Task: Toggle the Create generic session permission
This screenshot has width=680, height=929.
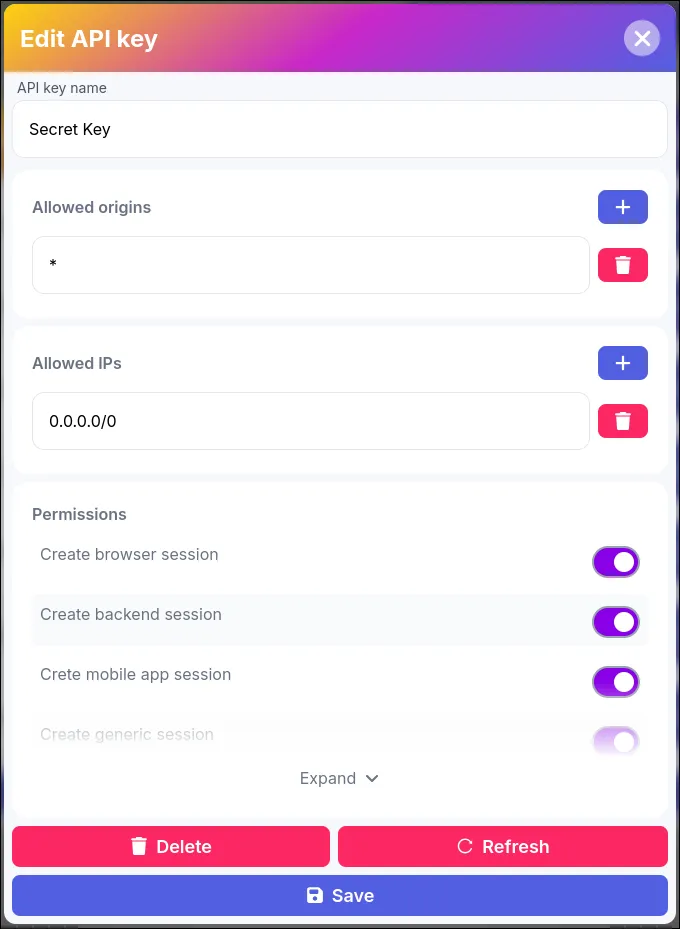Action: pos(615,738)
